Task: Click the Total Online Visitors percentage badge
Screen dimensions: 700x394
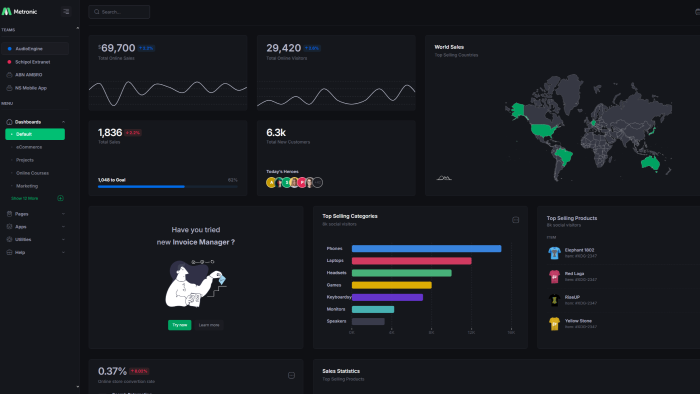Action: tap(312, 48)
